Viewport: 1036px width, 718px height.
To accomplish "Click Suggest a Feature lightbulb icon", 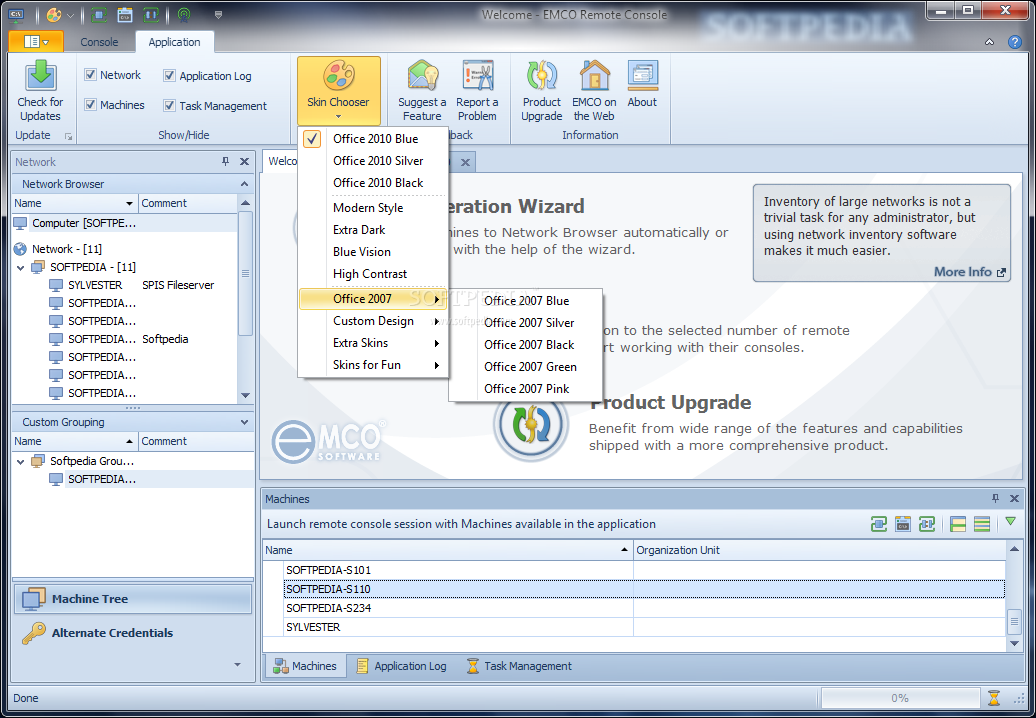I will [423, 75].
